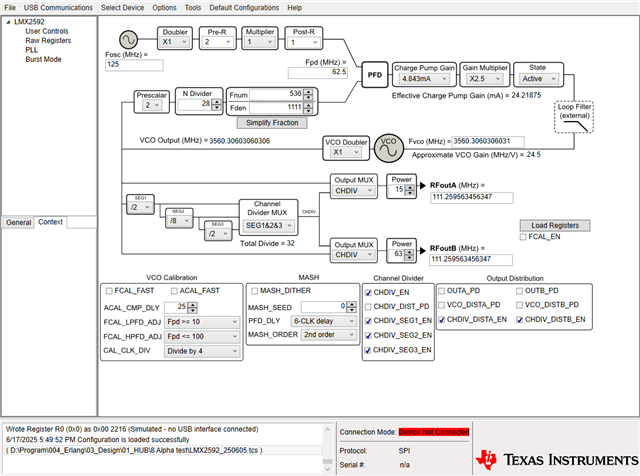Open the Doubler X1 dropdown
The image size is (640, 476).
(175, 42)
